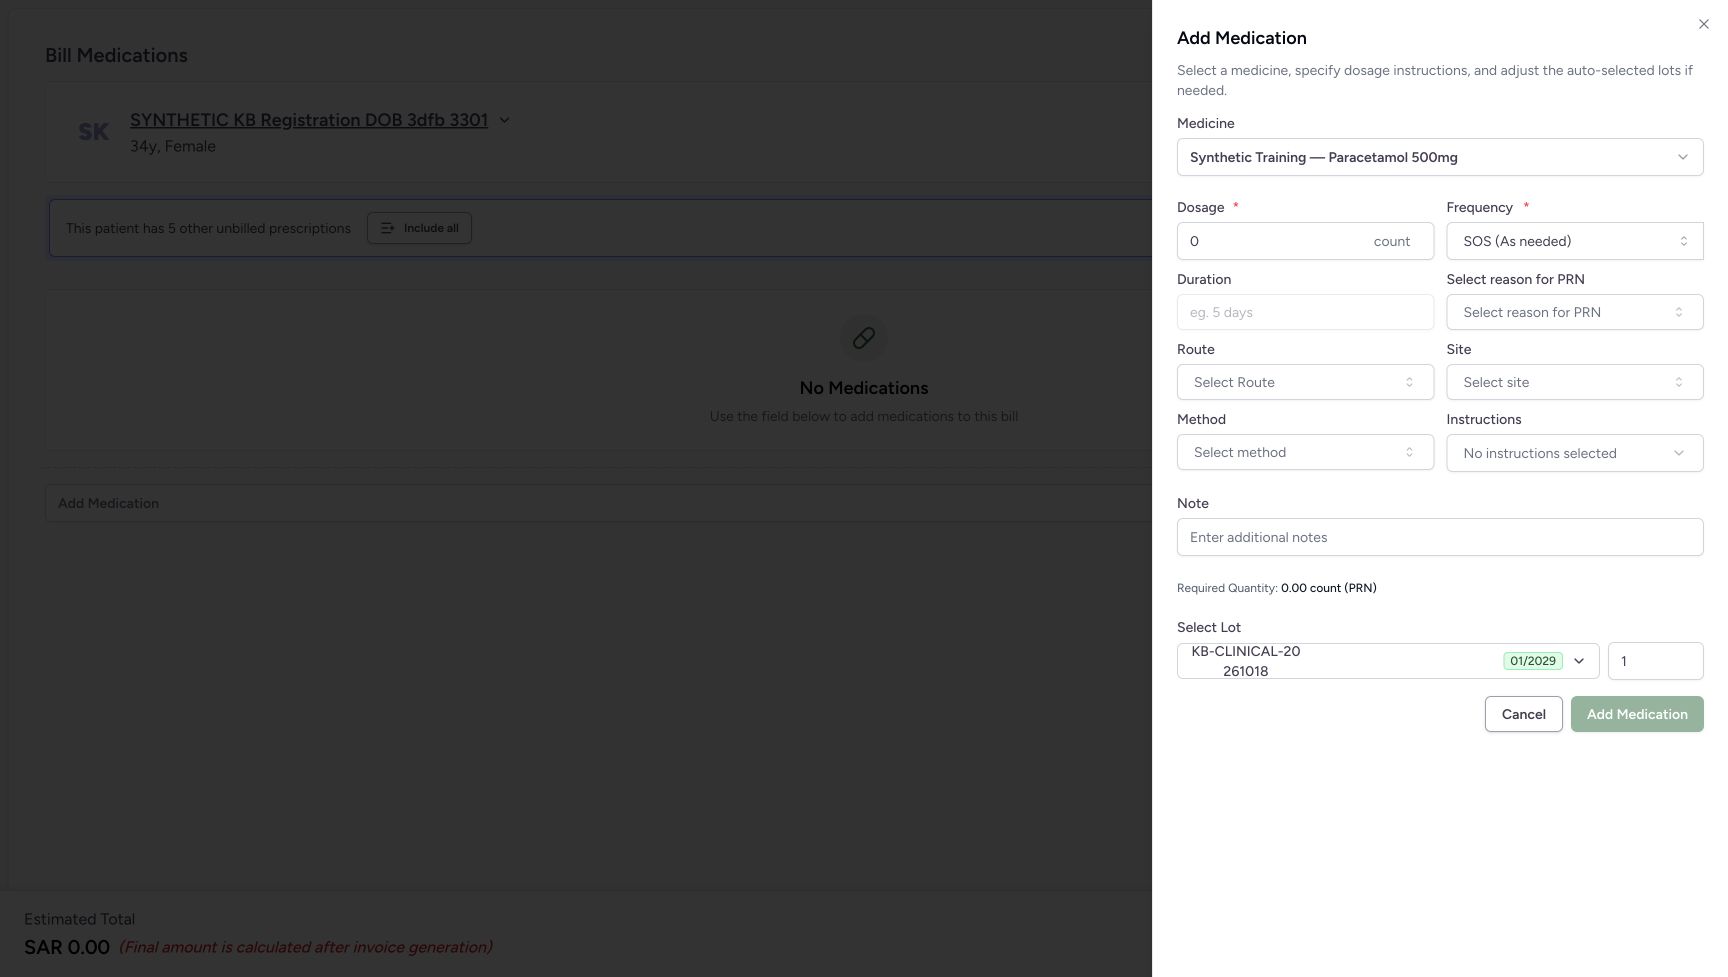Close the Add Medication panel
The width and height of the screenshot is (1728, 977).
[1703, 24]
